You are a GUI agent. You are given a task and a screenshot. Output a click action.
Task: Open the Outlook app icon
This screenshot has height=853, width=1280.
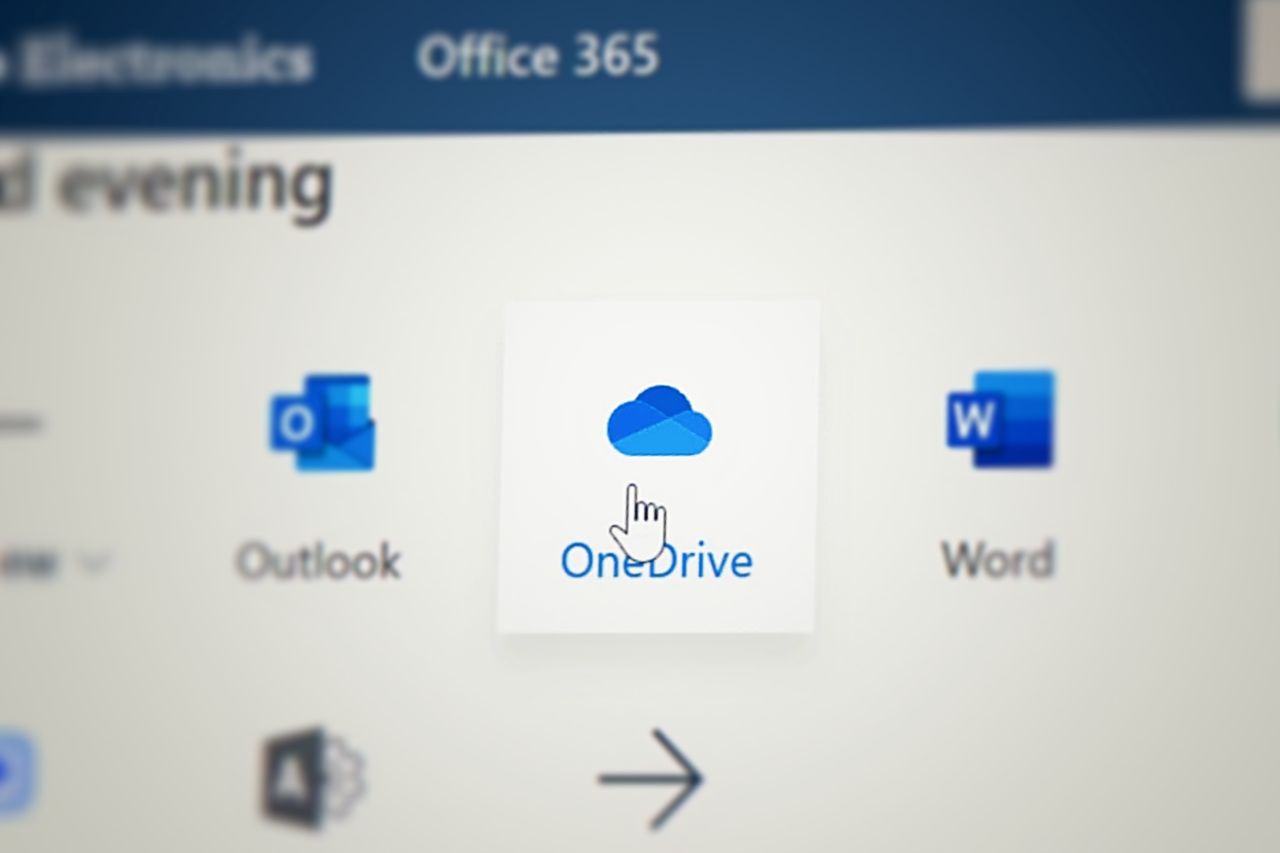point(322,422)
